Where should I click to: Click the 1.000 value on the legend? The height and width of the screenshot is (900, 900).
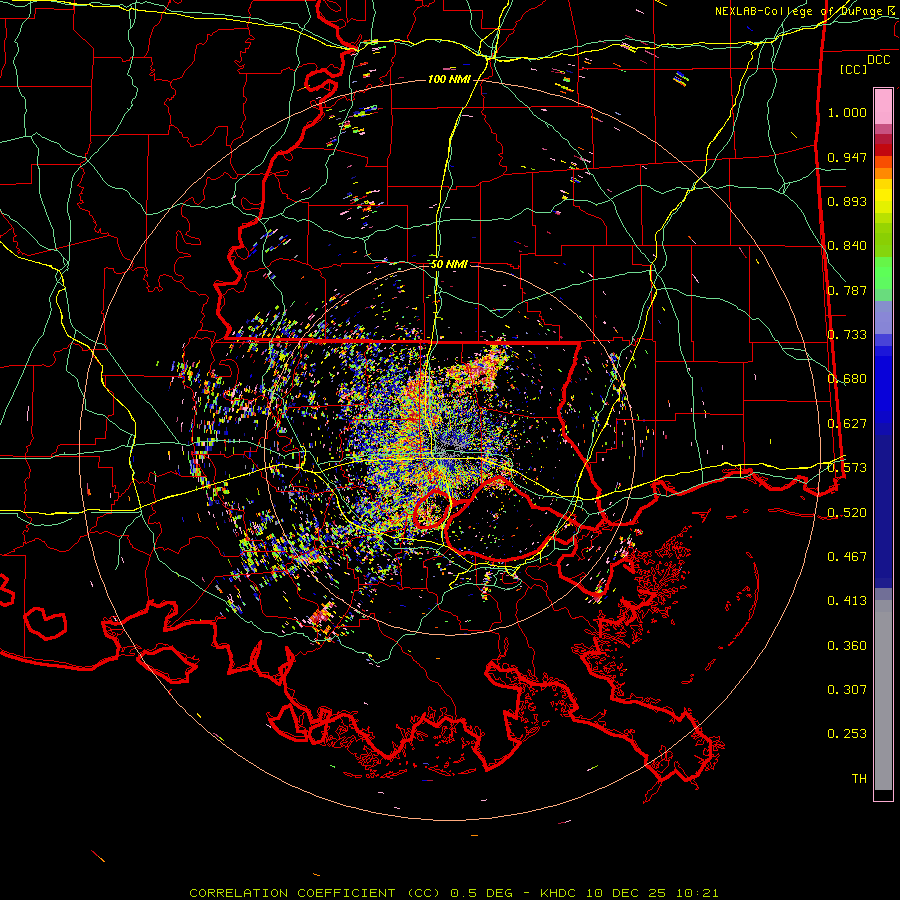click(847, 112)
